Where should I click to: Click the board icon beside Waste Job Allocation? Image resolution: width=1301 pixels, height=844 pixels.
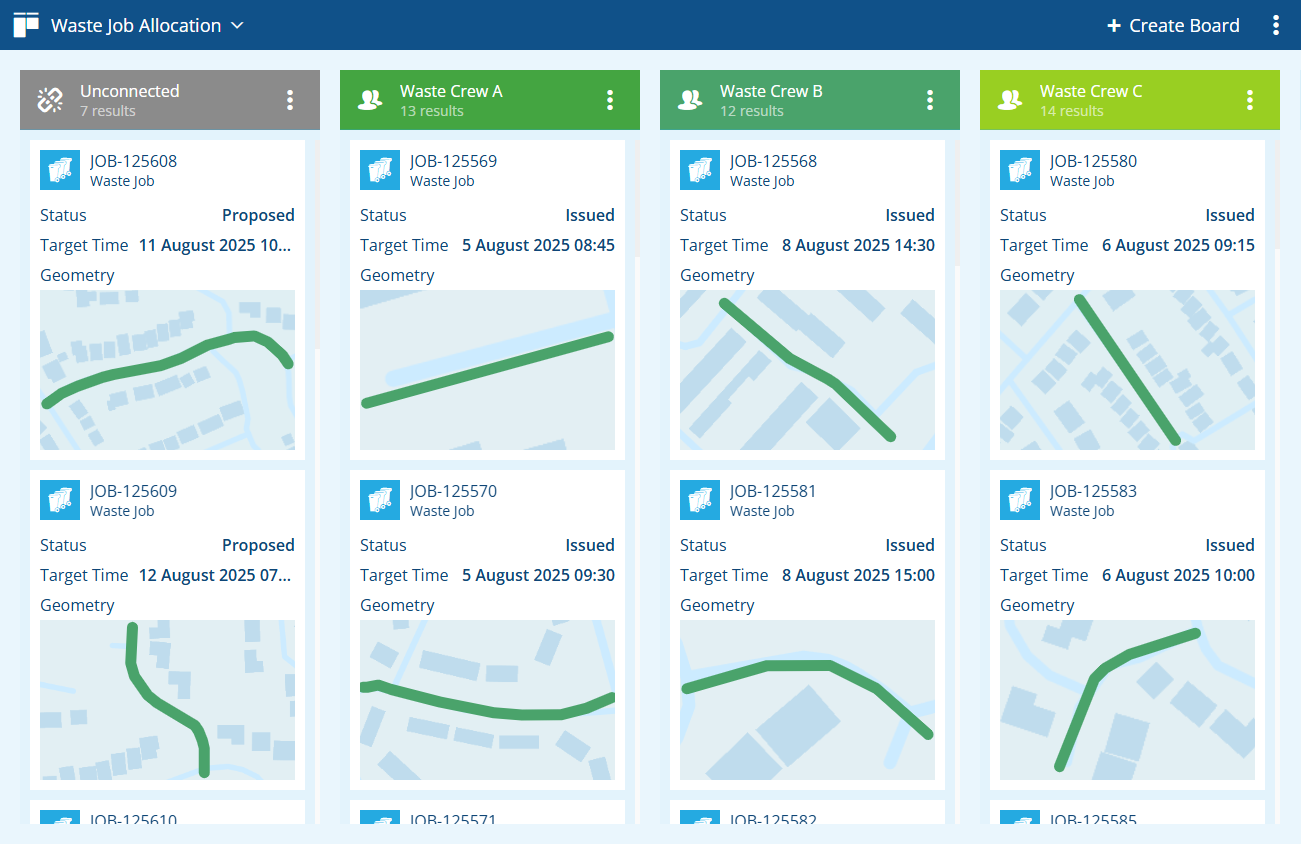pos(26,25)
